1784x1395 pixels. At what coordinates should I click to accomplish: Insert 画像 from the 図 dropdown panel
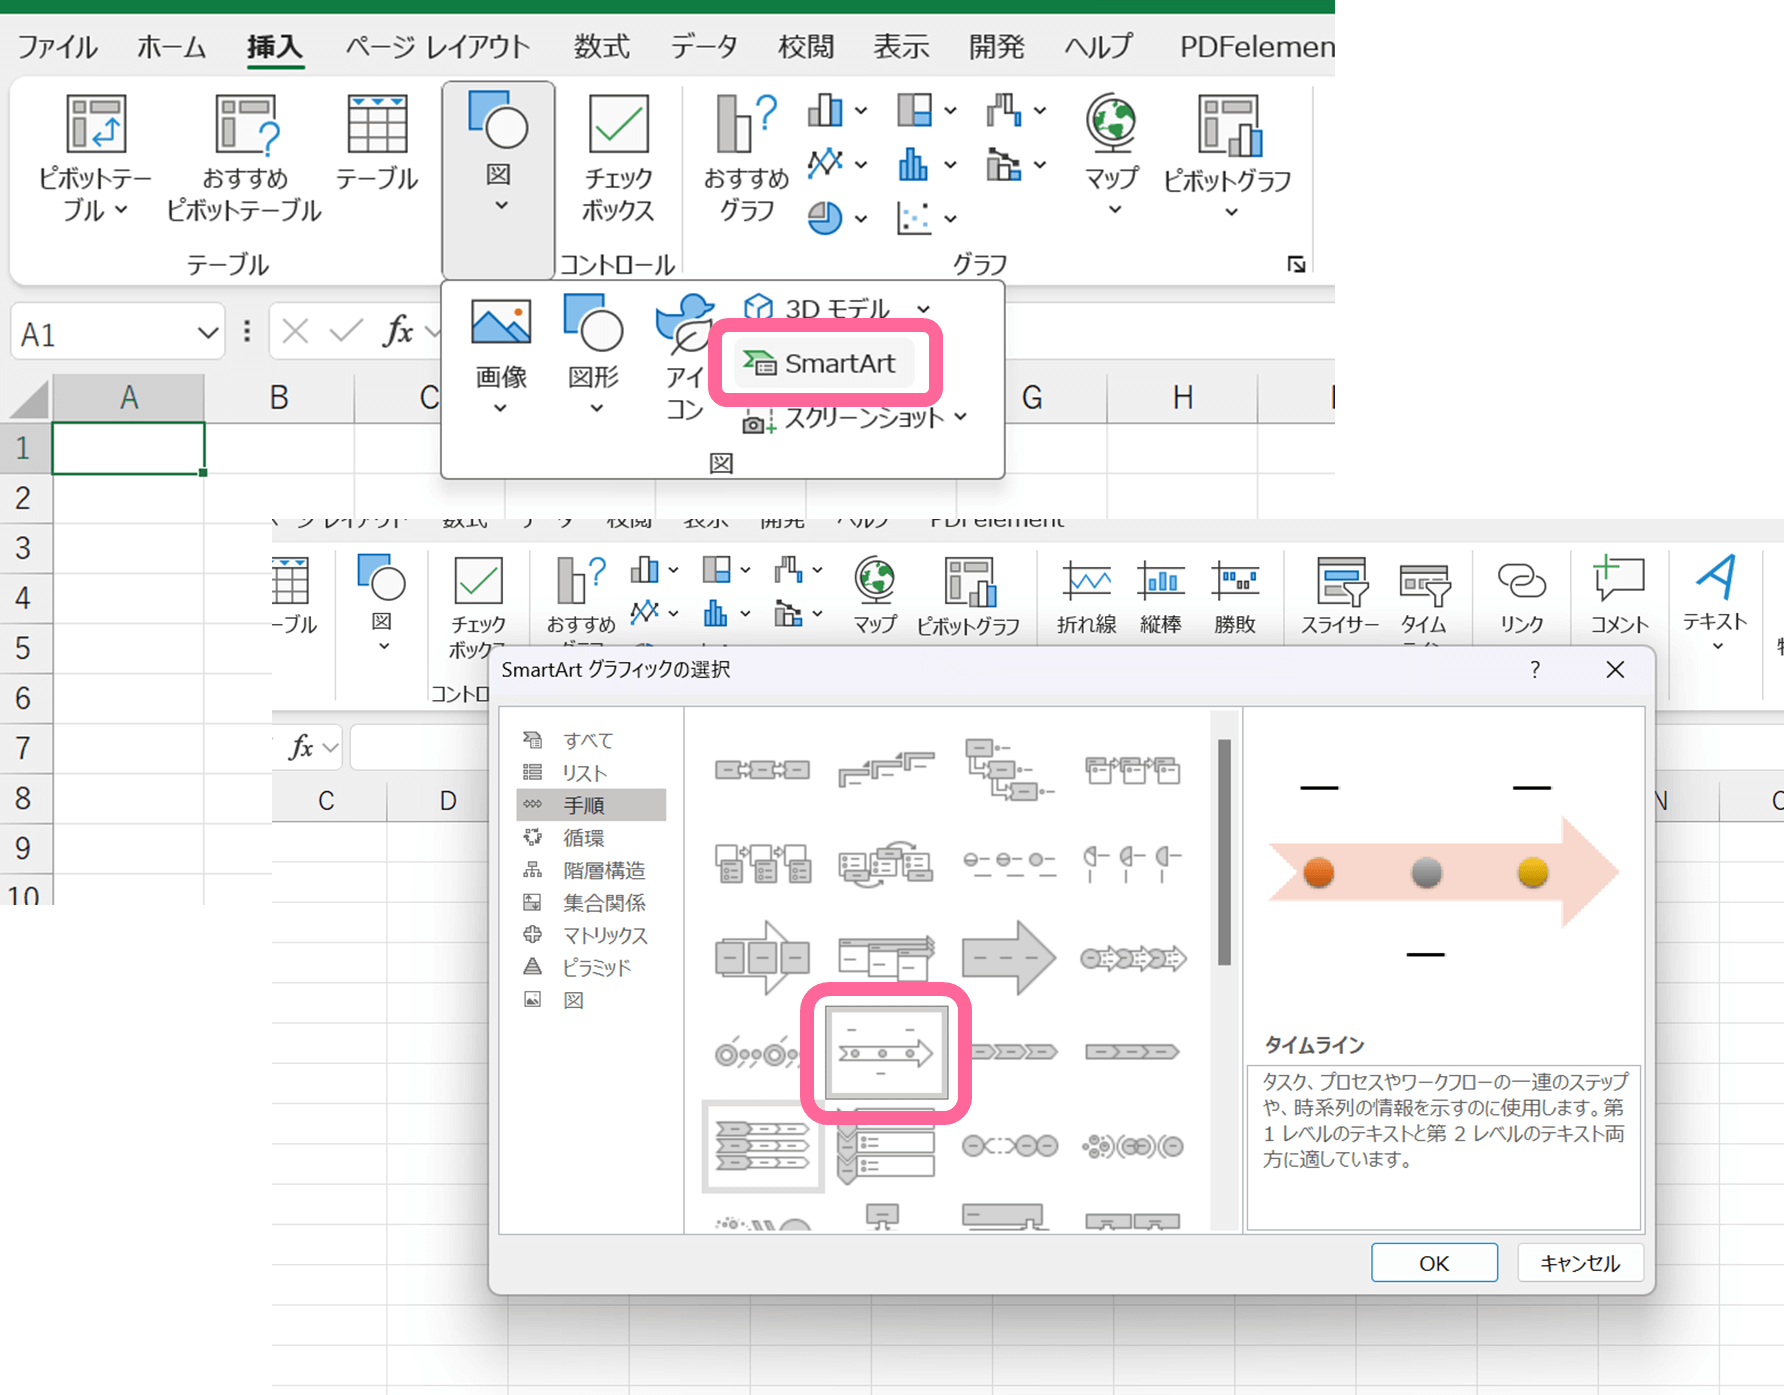[501, 355]
